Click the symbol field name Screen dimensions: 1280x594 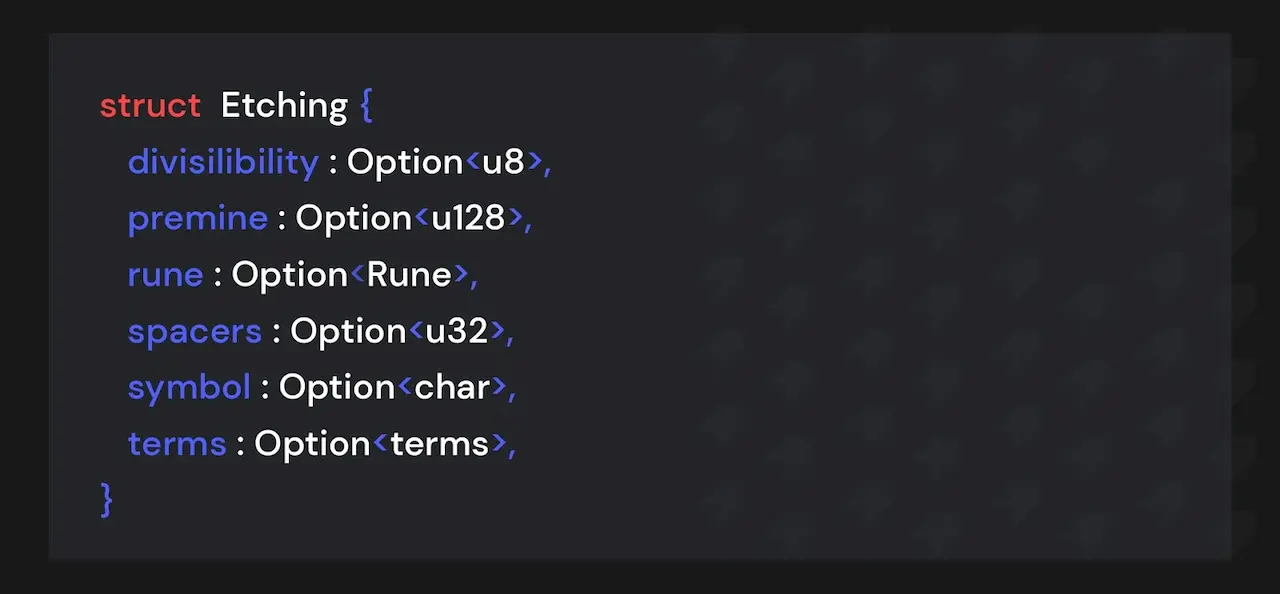click(189, 388)
